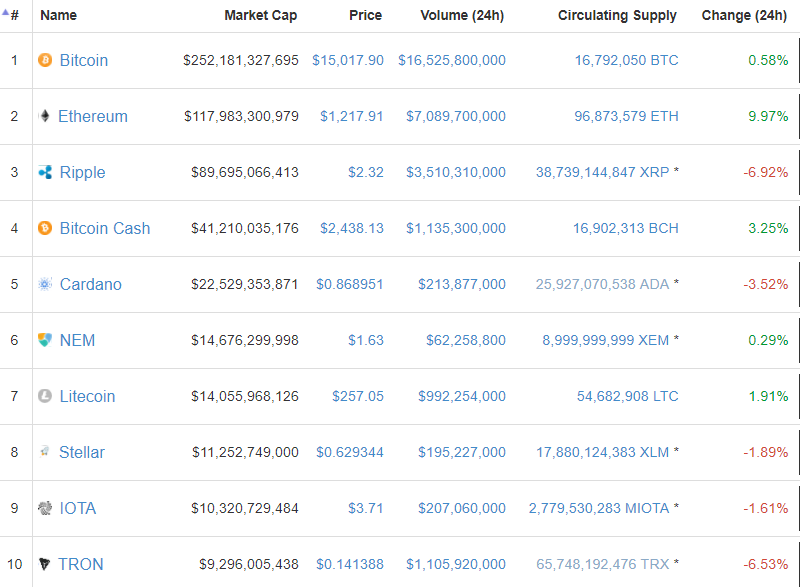Click Bitcoin Cash price $2,438.13
The width and height of the screenshot is (800, 587).
352,228
